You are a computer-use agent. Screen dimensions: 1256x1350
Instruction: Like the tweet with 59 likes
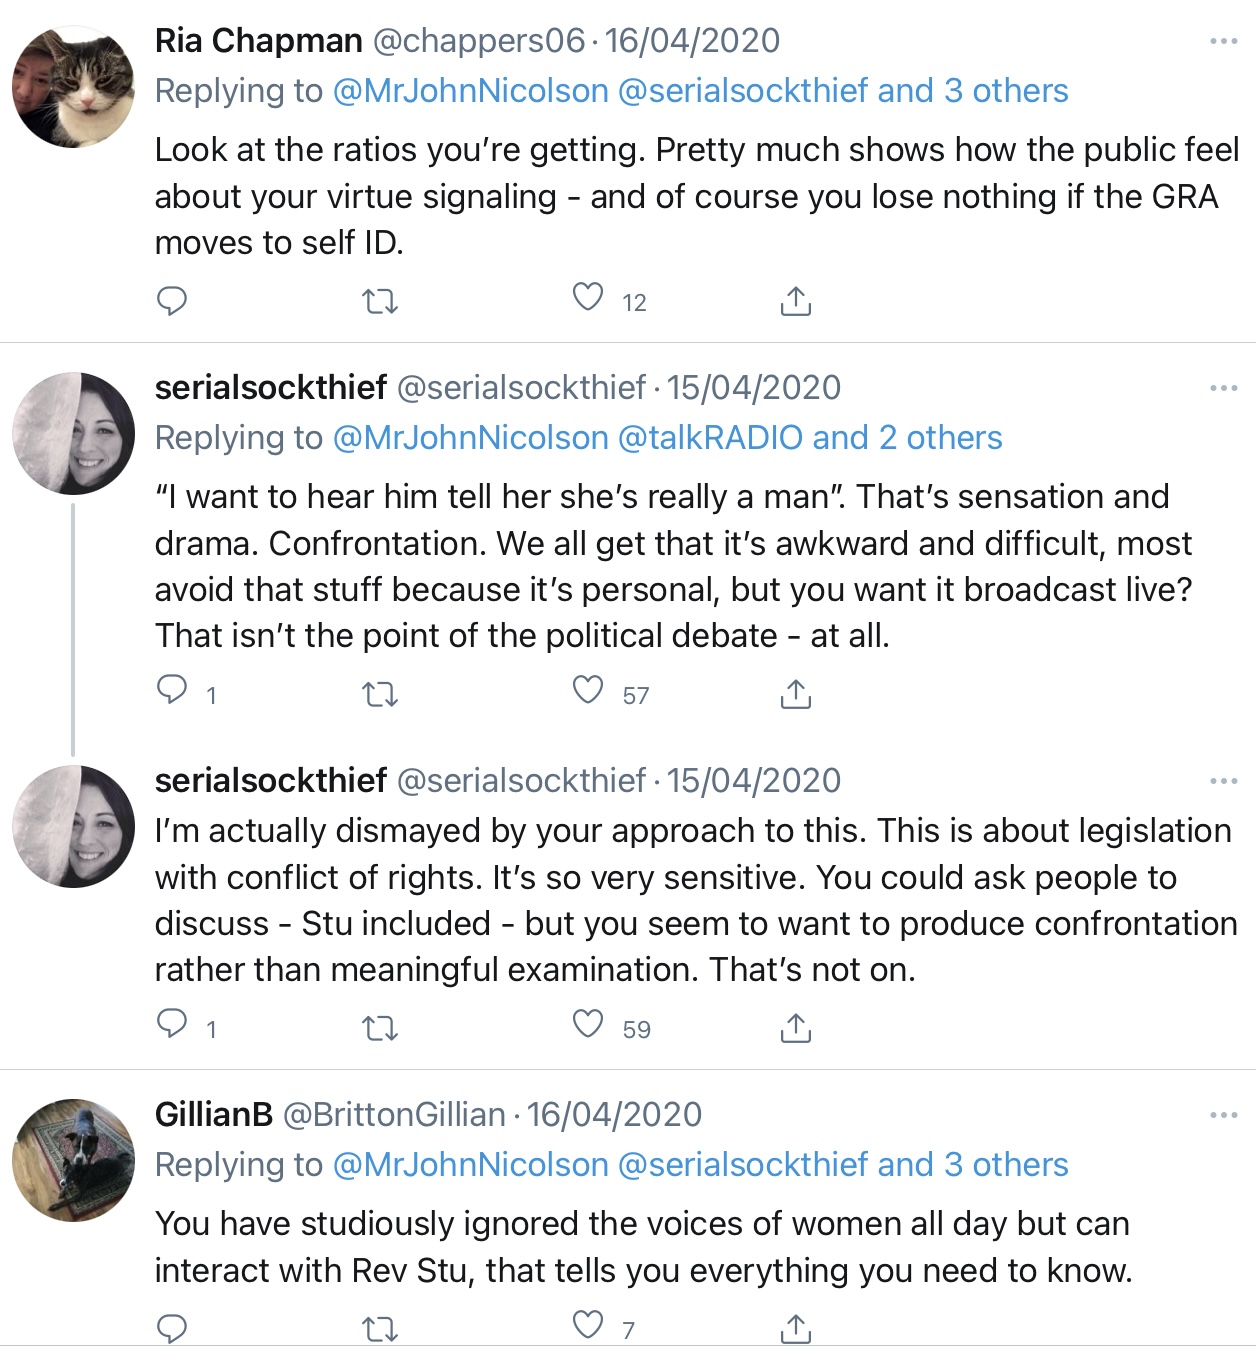click(588, 1025)
